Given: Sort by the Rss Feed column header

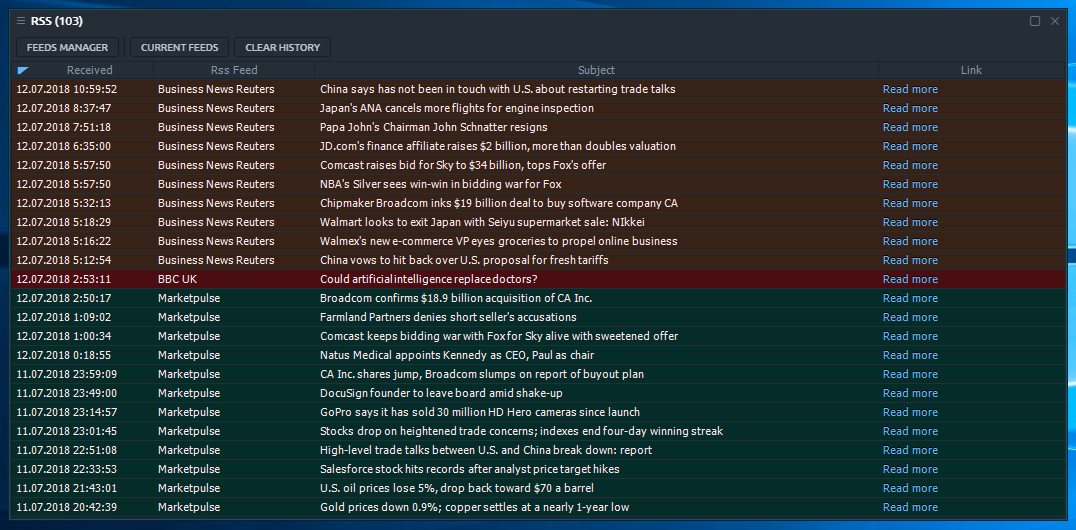Looking at the screenshot, I should point(234,70).
